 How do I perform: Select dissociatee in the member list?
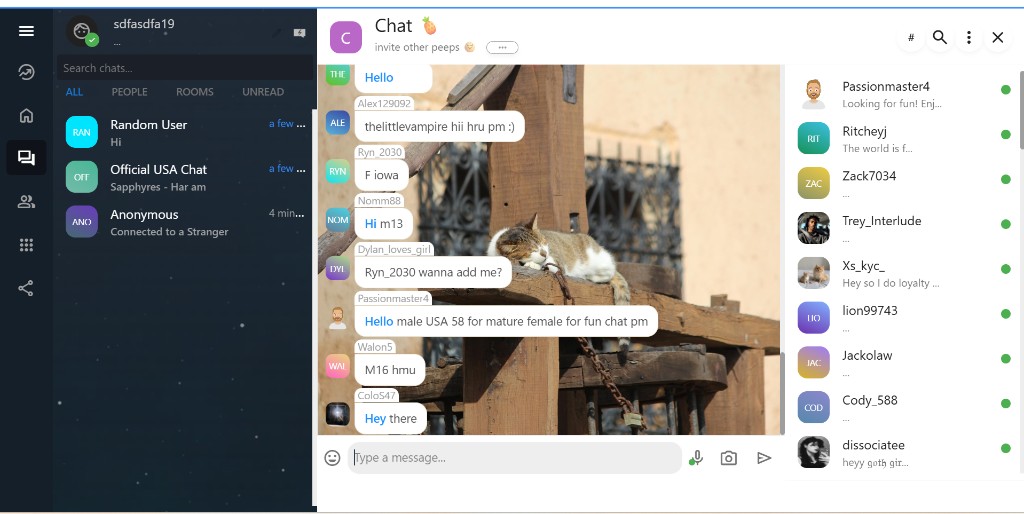903,453
